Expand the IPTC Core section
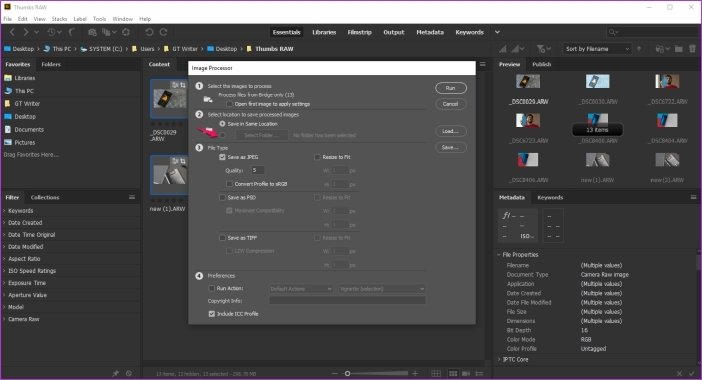This screenshot has width=702, height=380. [499, 359]
